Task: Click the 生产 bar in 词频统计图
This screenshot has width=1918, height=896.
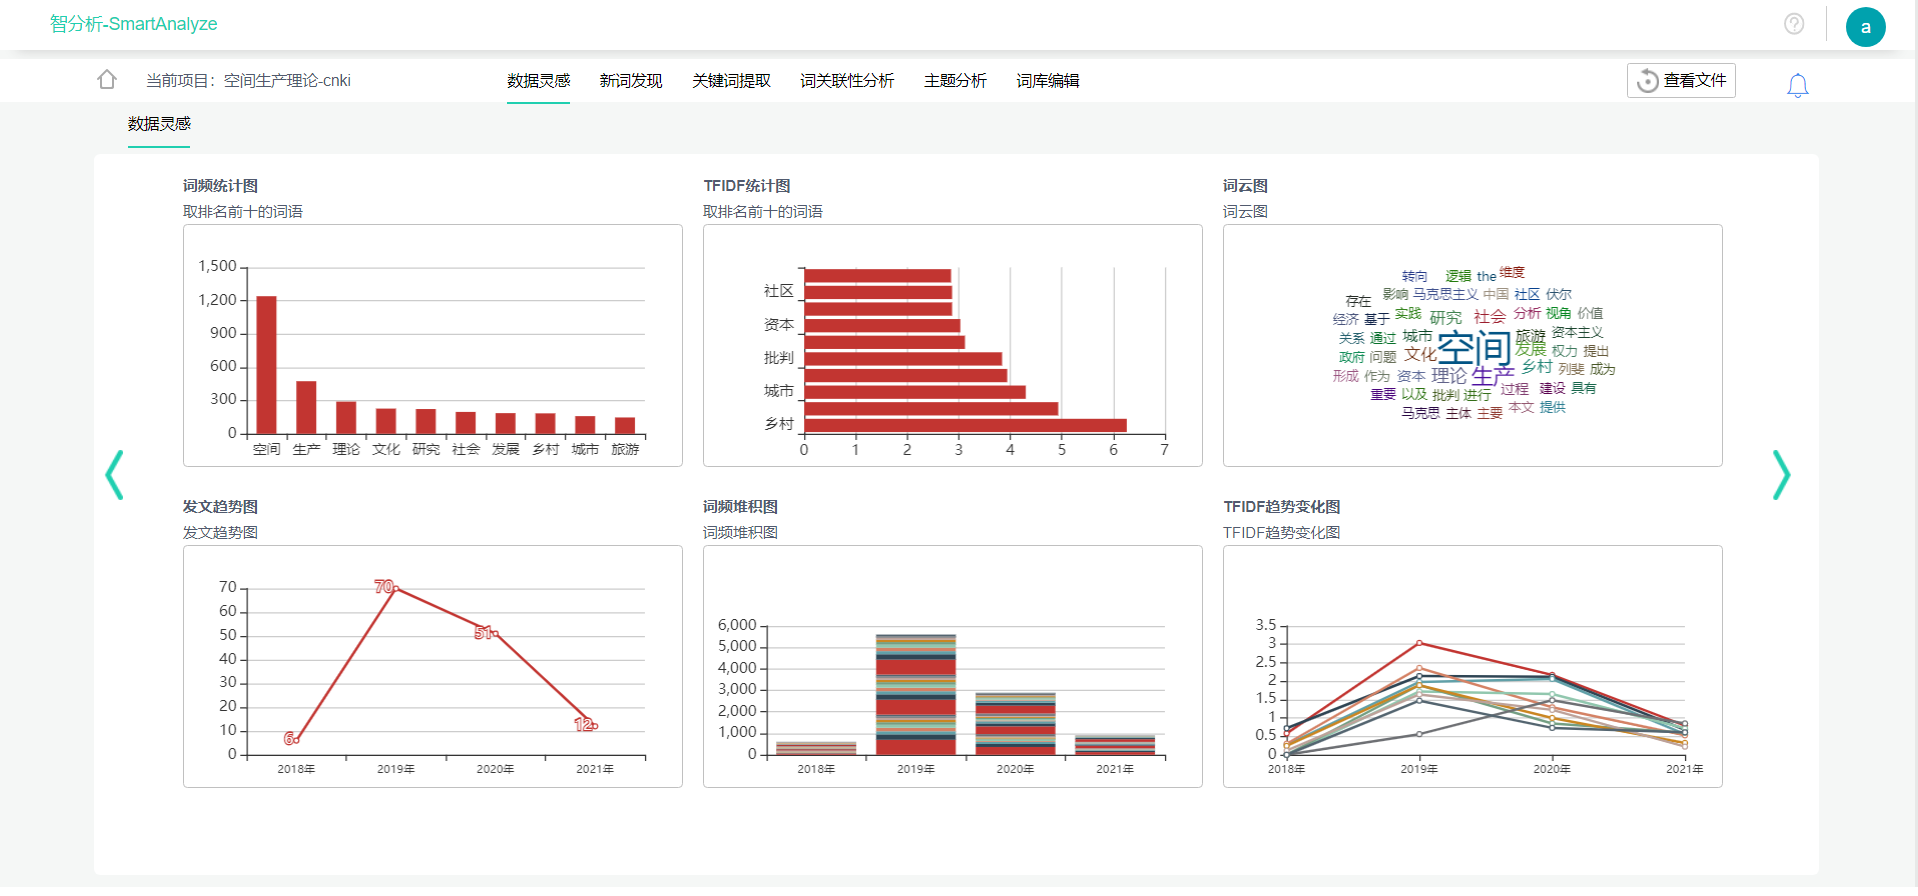Action: (306, 407)
